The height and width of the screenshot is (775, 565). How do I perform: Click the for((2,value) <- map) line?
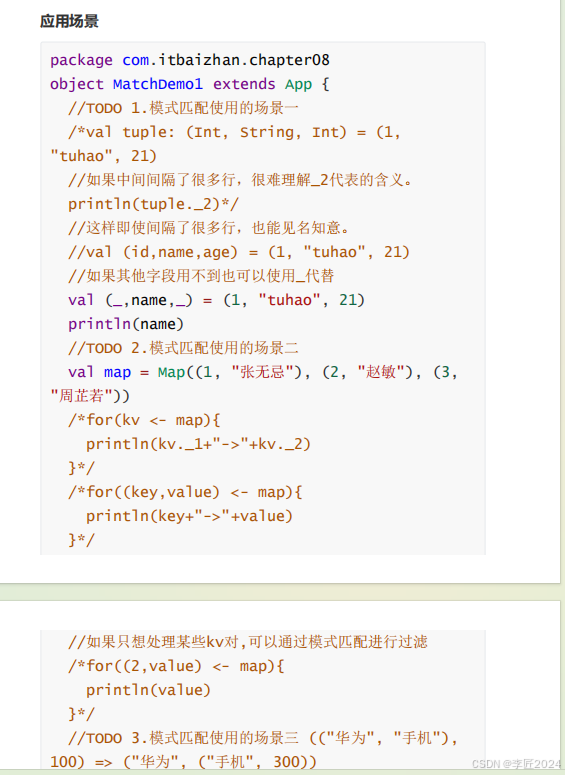coord(176,666)
